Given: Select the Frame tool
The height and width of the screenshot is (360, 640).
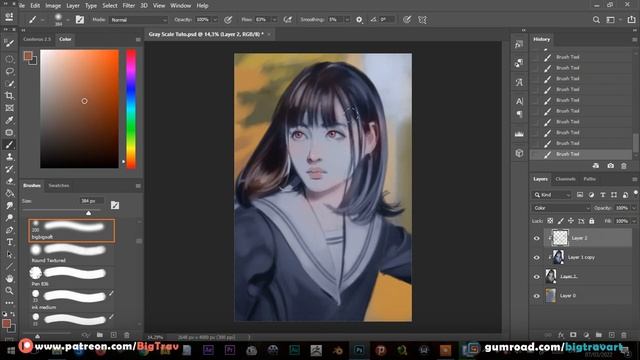Looking at the screenshot, I should (9, 108).
